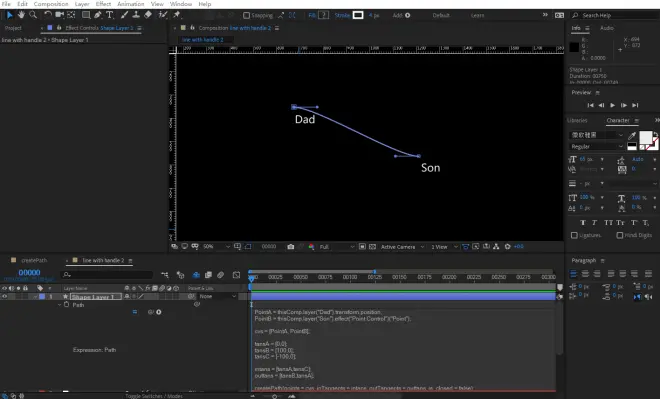Switch to the createPath timeline tab
660x399 pixels.
point(34,260)
